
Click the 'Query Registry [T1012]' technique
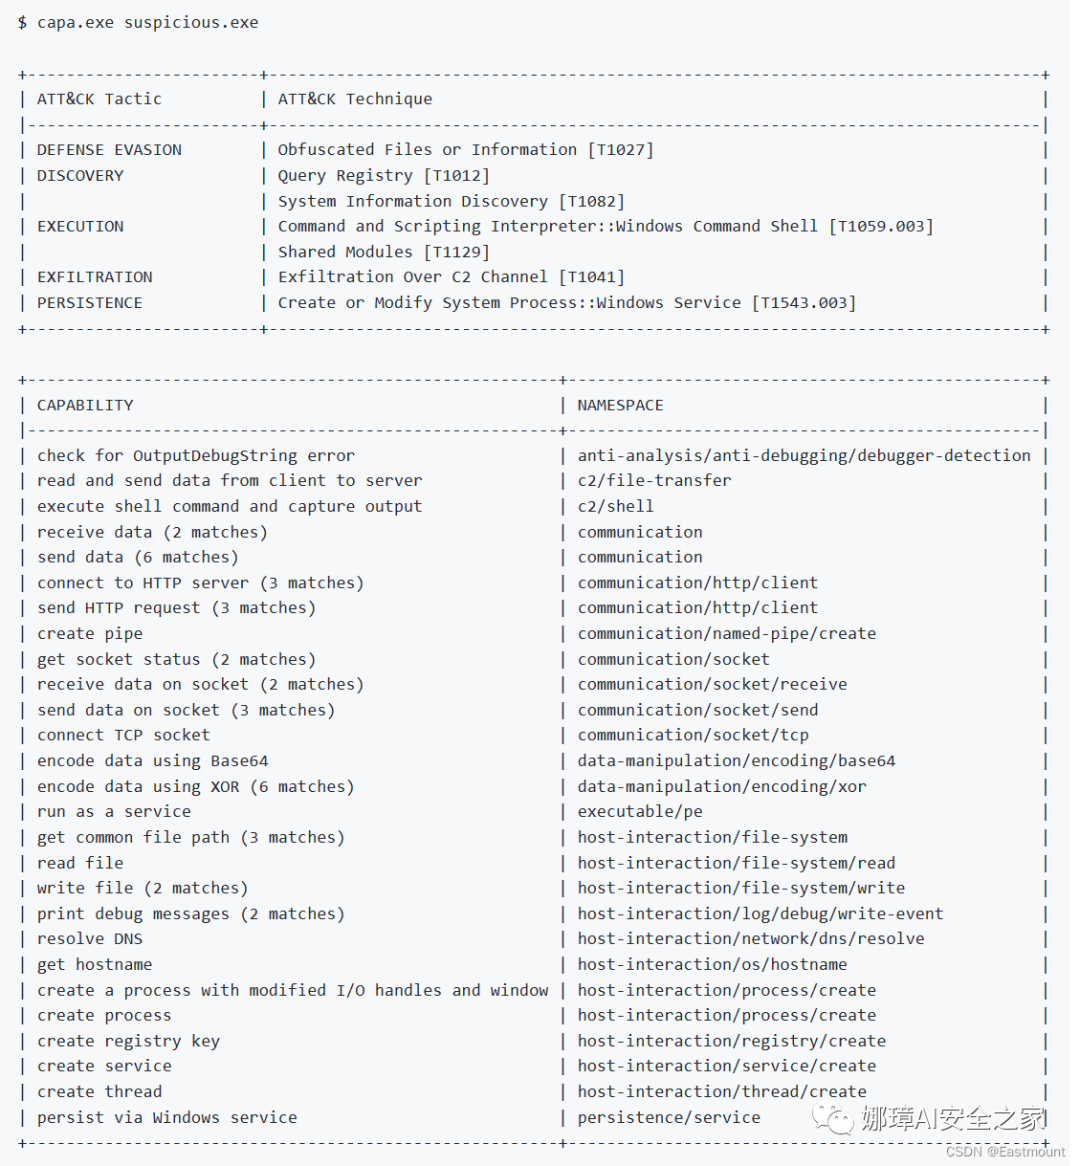(x=384, y=175)
